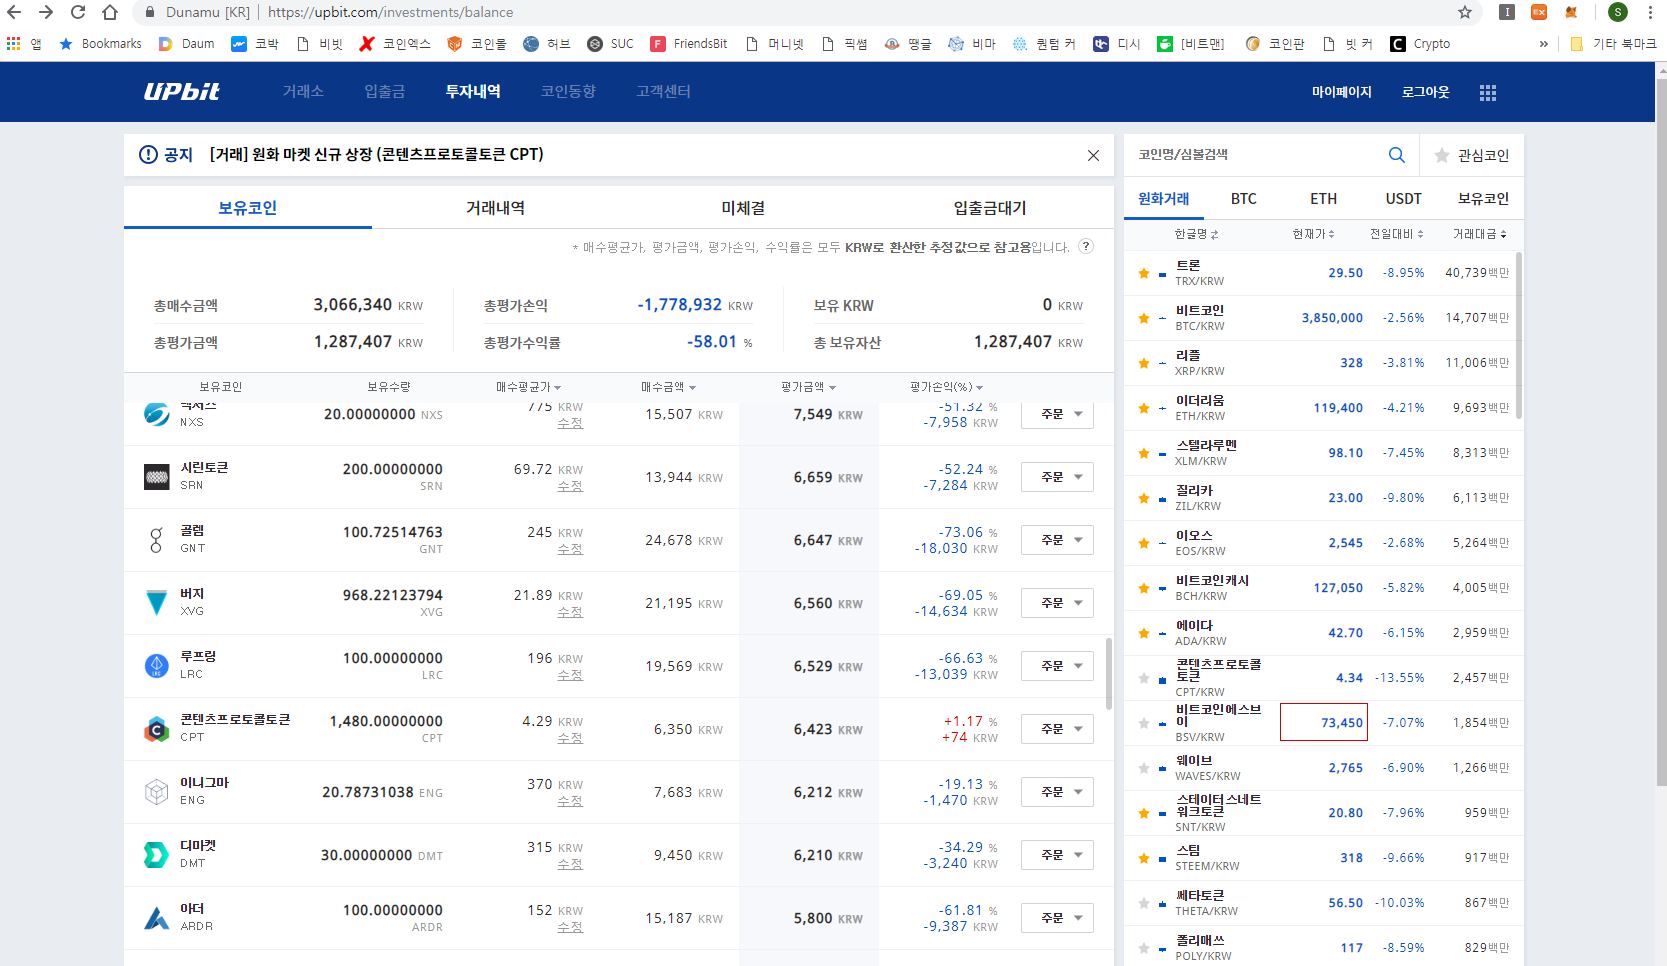Open the Daum bookmark
Screen dimensions: 1667x966
[x=186, y=44]
